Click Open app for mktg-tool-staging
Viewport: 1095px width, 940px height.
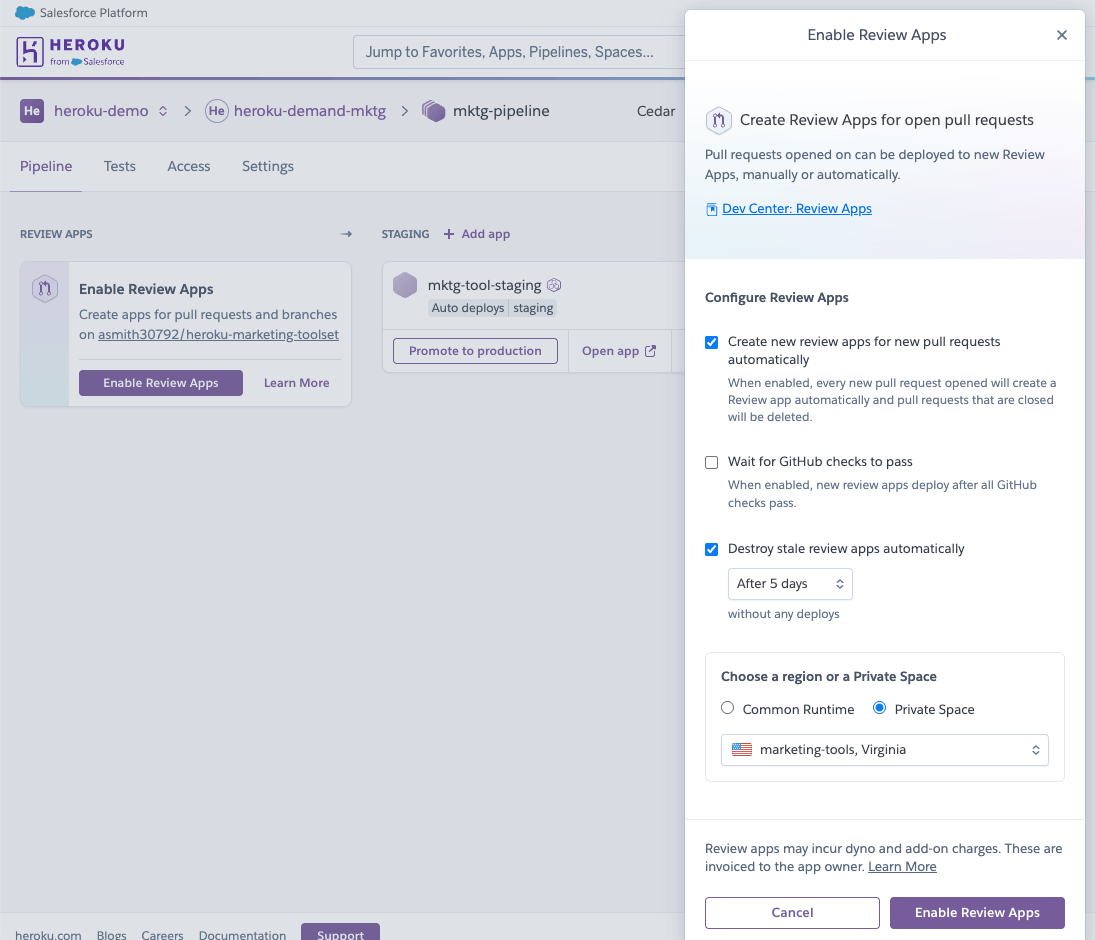click(619, 351)
